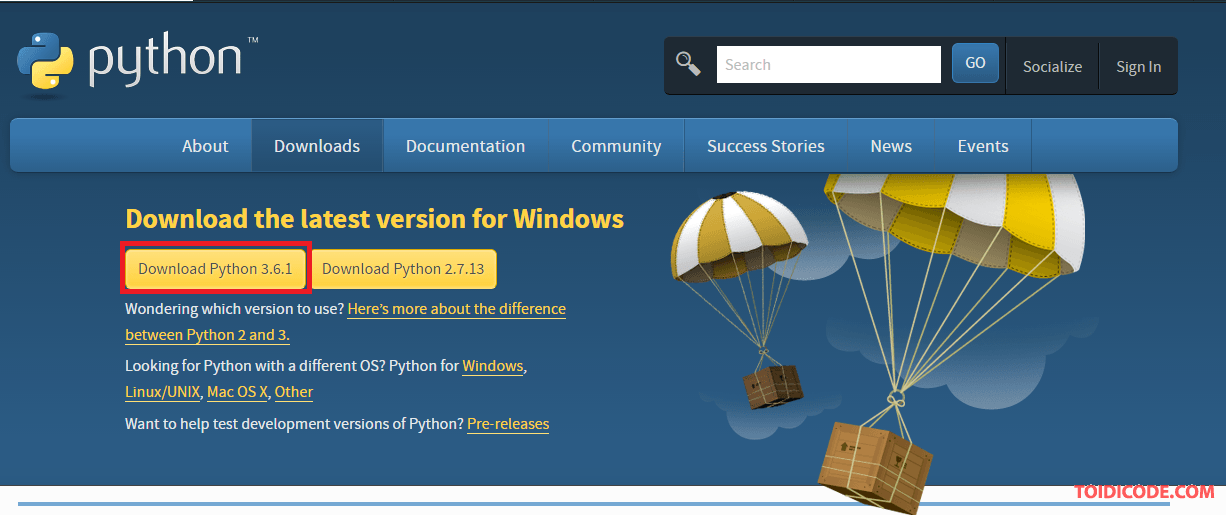
Task: Open the Community menu
Action: click(x=616, y=146)
